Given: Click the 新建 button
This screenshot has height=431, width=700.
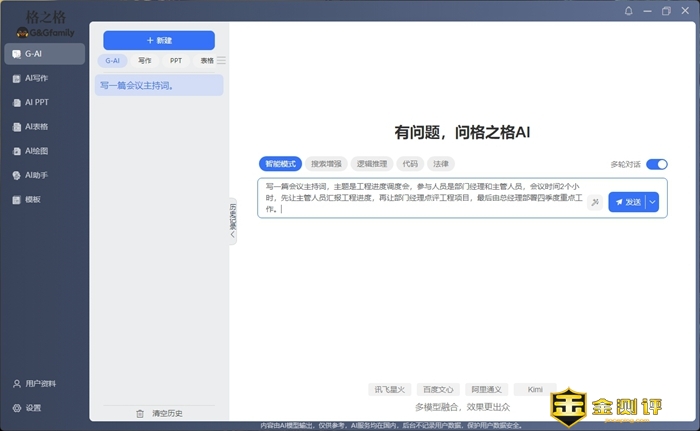Looking at the screenshot, I should [x=159, y=40].
